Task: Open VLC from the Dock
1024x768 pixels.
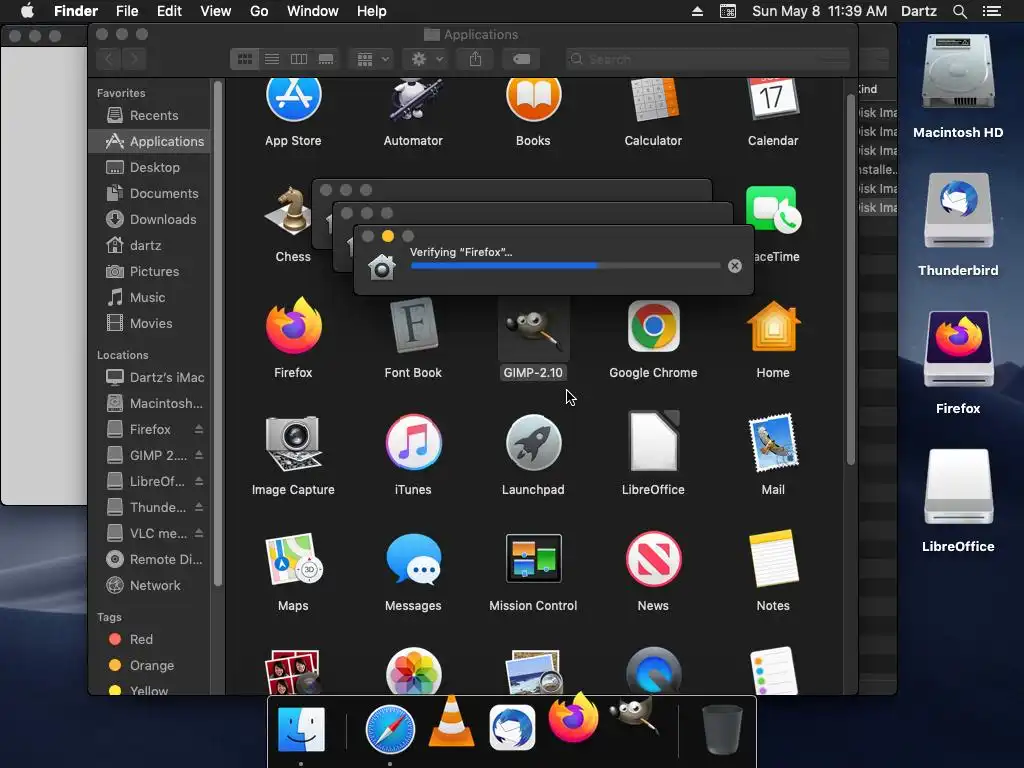Action: coord(451,722)
